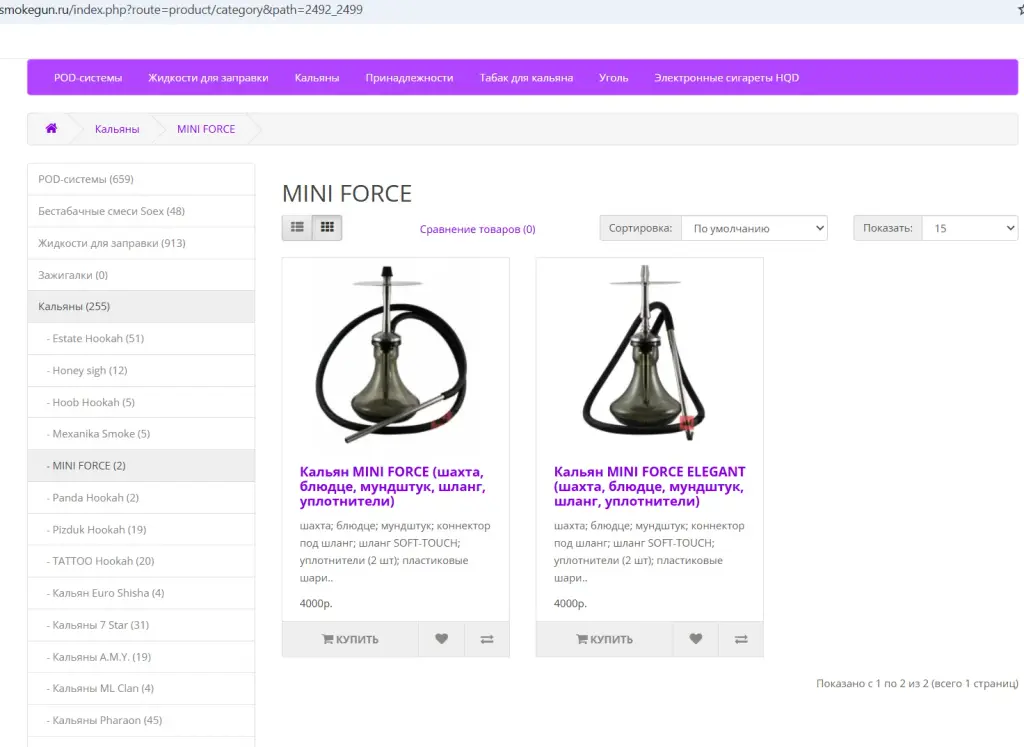Open Уголь menu item
This screenshot has width=1024, height=747.
pos(614,78)
